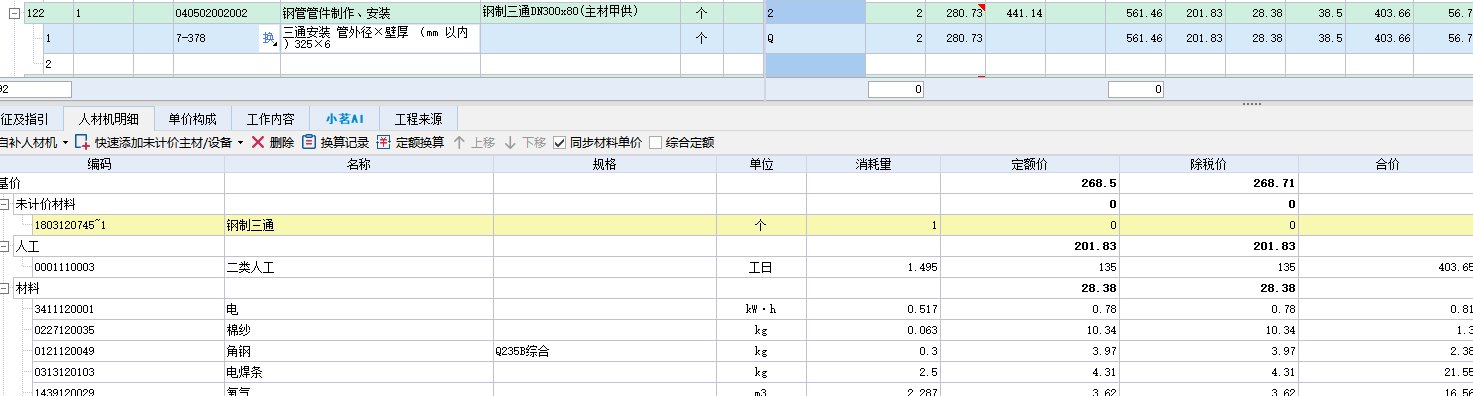Click the 三通安装 管外径×壁厚 description cell
Screen dimensions: 1473x396
coord(380,38)
